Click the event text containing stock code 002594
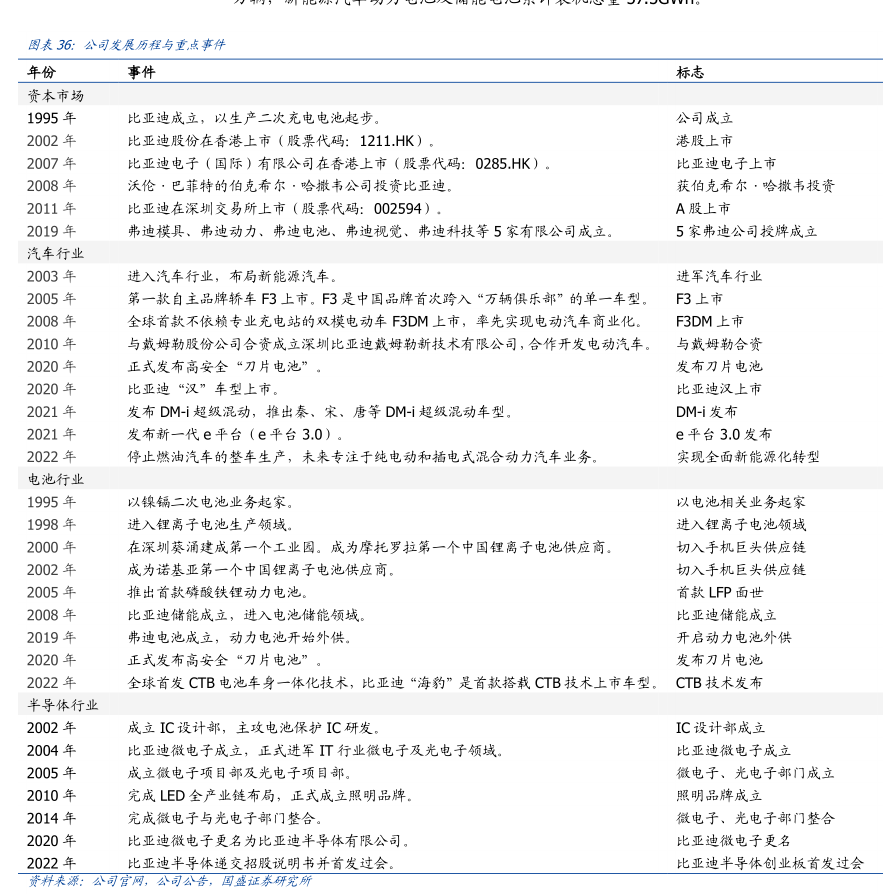The width and height of the screenshot is (883, 894). [285, 208]
